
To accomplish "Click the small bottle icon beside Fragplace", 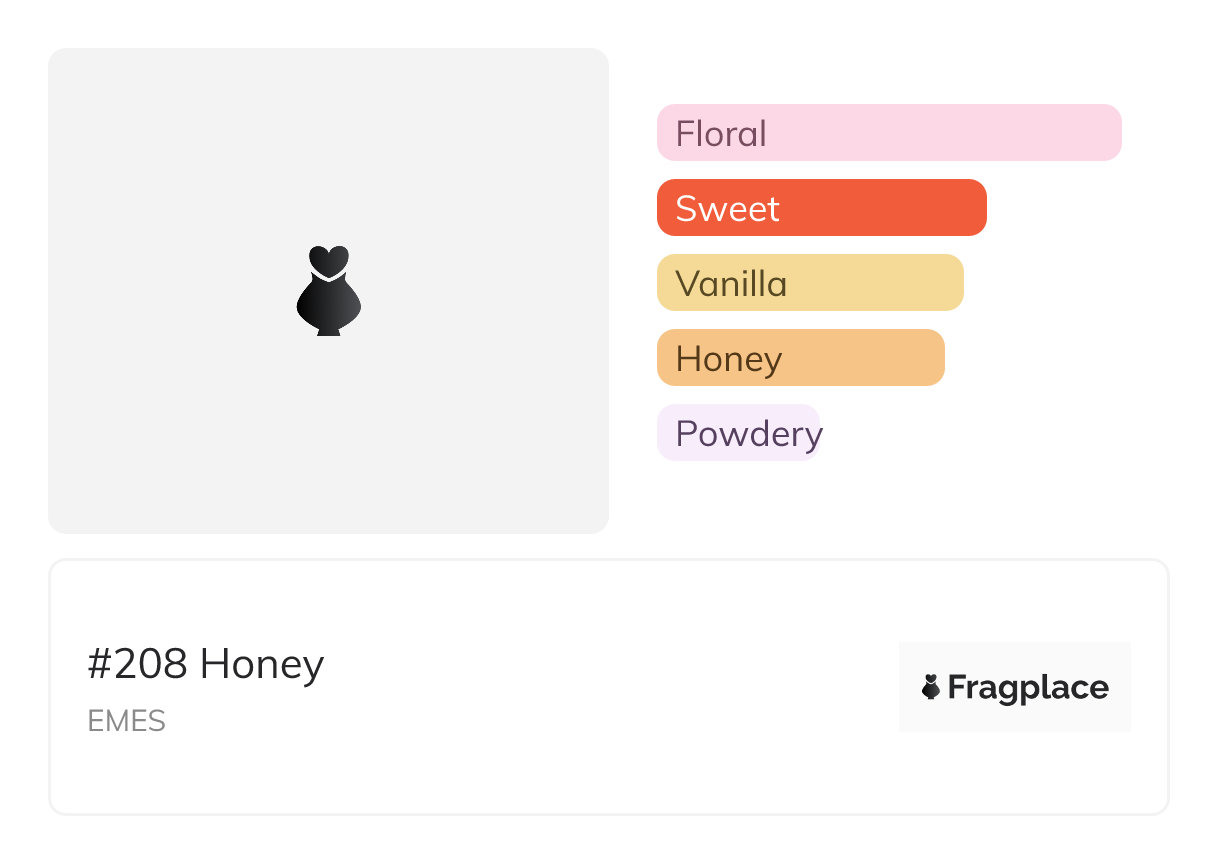I will 931,687.
